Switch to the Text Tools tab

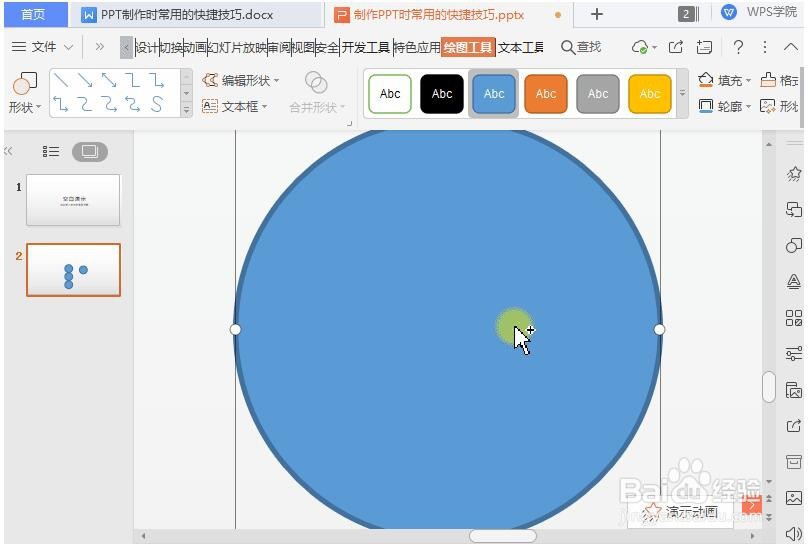pos(520,47)
